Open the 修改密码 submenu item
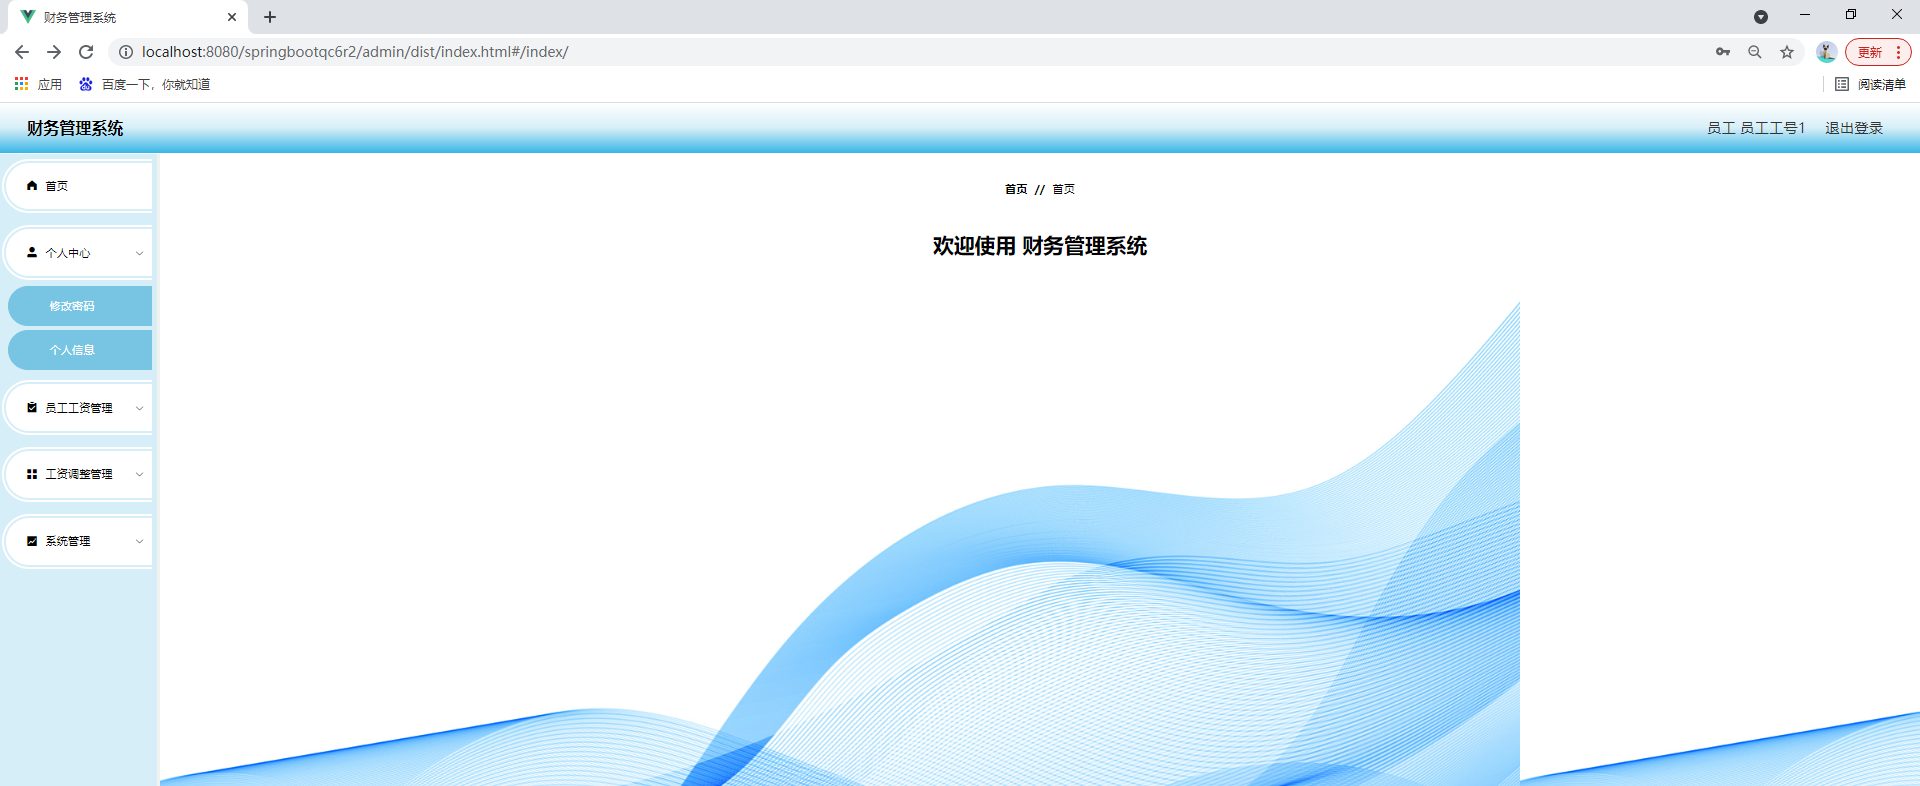This screenshot has height=786, width=1920. click(x=73, y=306)
